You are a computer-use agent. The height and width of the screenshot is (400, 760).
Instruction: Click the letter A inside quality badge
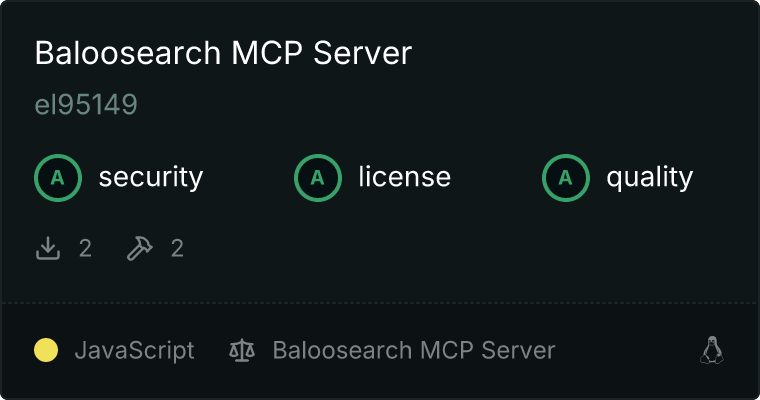coord(566,178)
